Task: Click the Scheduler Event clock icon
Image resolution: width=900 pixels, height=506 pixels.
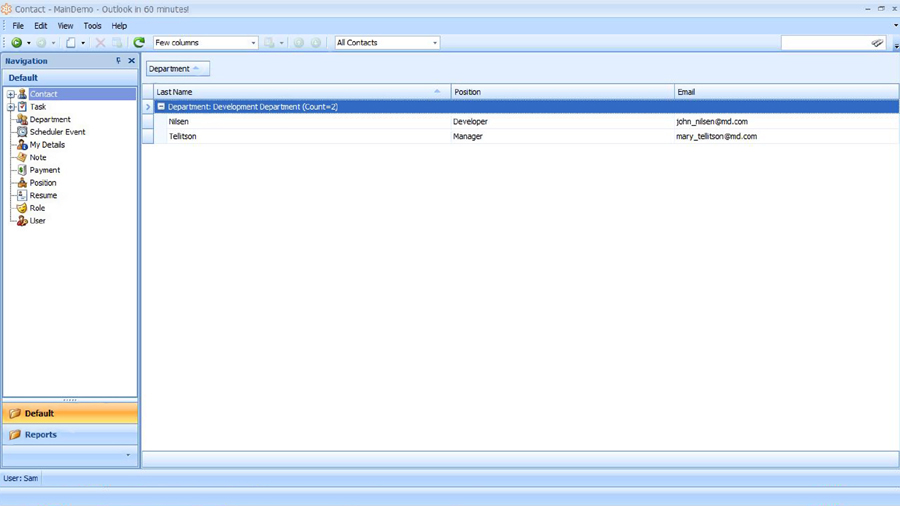Action: tap(22, 132)
